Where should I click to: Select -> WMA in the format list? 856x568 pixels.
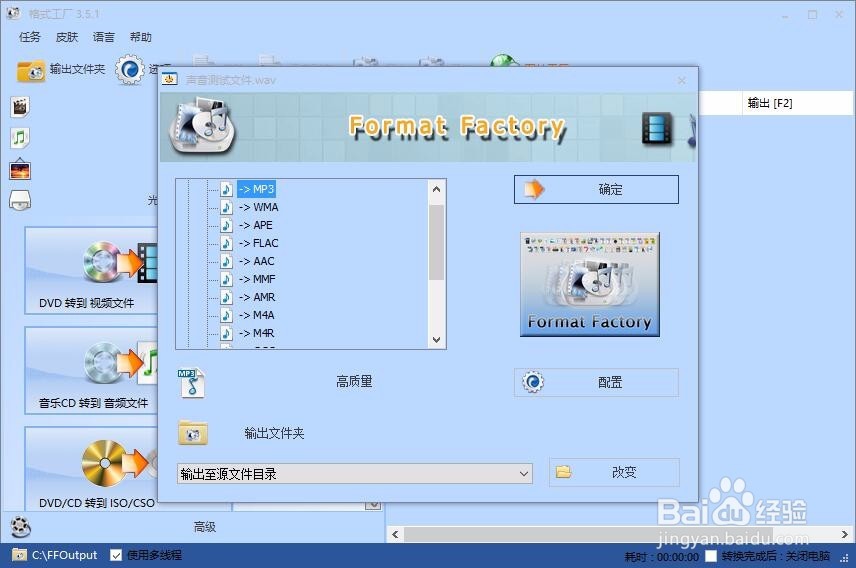258,207
